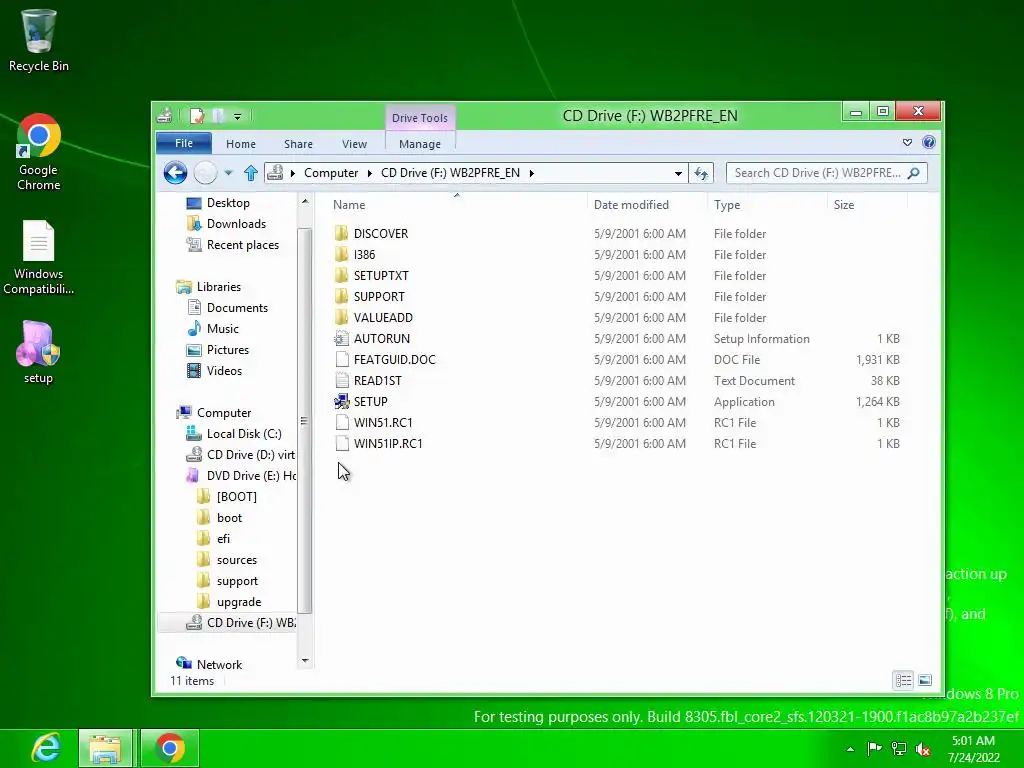The width and height of the screenshot is (1024, 768).
Task: Open the File menu tab
Action: pyautogui.click(x=184, y=143)
